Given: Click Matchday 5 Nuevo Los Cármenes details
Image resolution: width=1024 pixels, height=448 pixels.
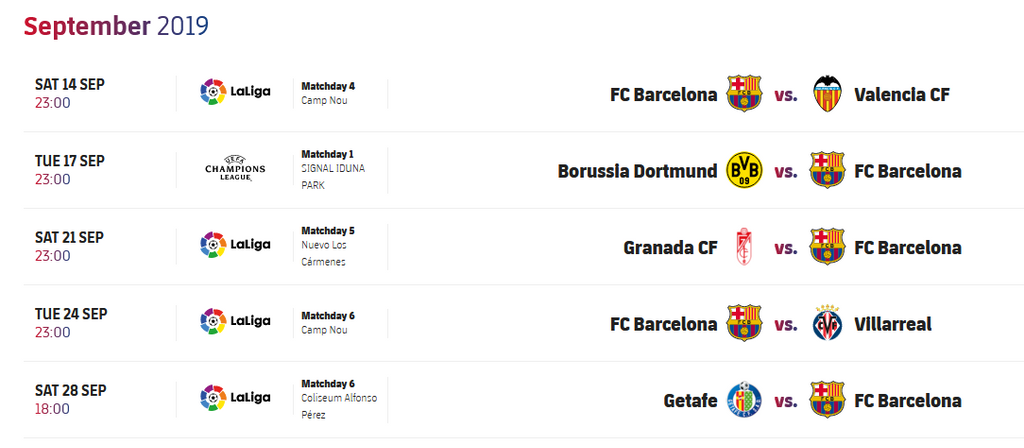Looking at the screenshot, I should [328, 246].
